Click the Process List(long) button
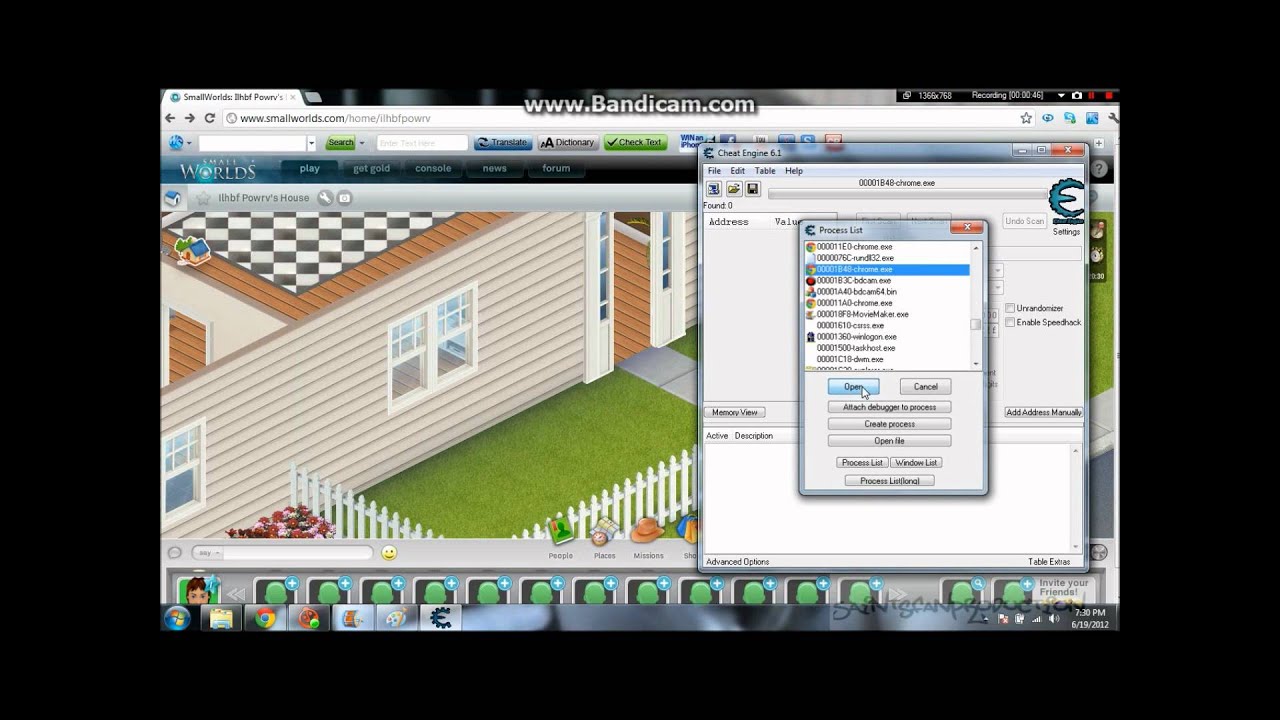 [x=889, y=481]
